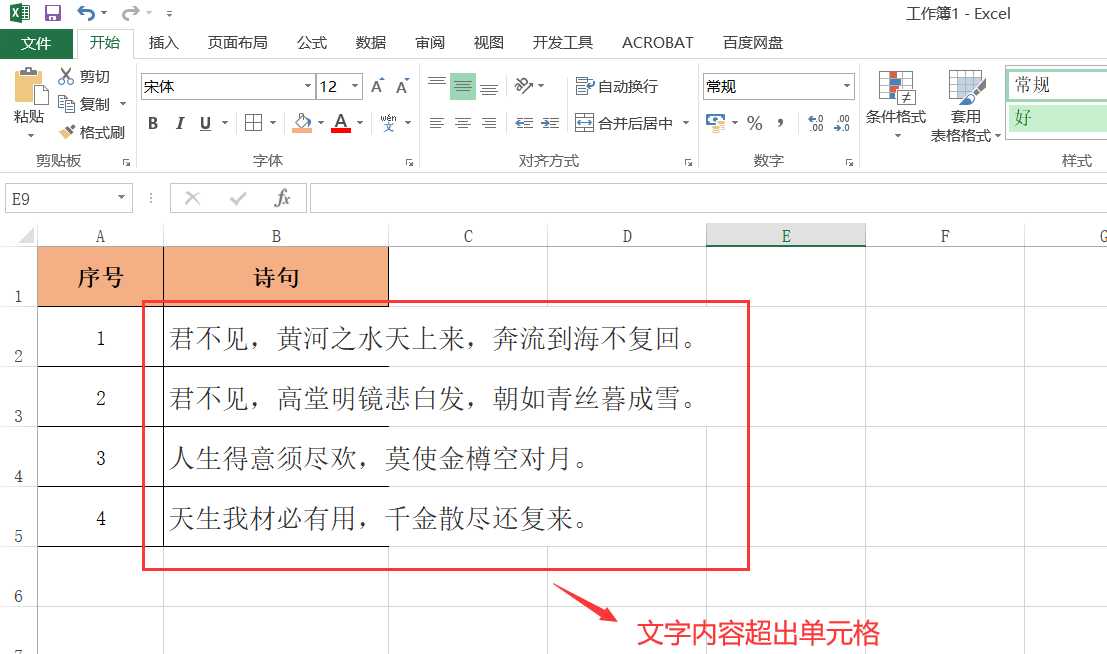Viewport: 1107px width, 654px height.
Task: Open the 开发工具 Developer tab
Action: click(563, 43)
